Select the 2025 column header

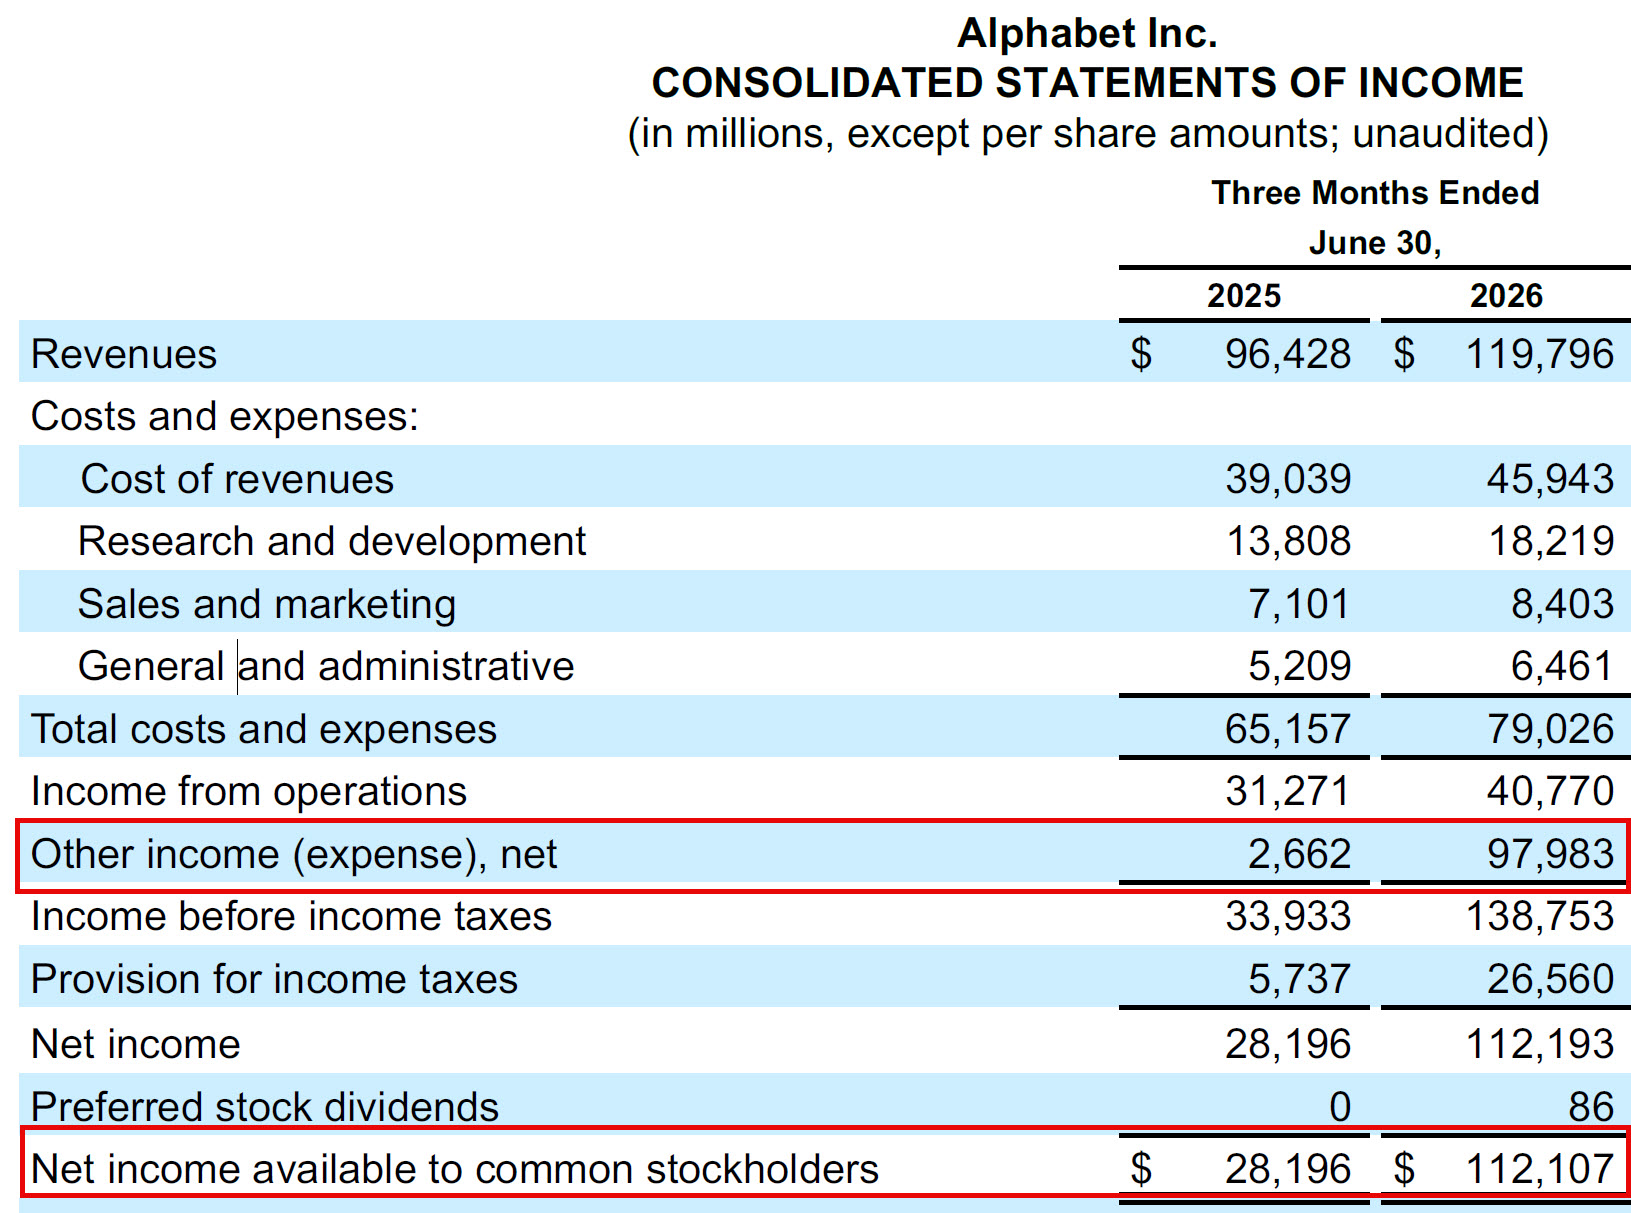1243,296
